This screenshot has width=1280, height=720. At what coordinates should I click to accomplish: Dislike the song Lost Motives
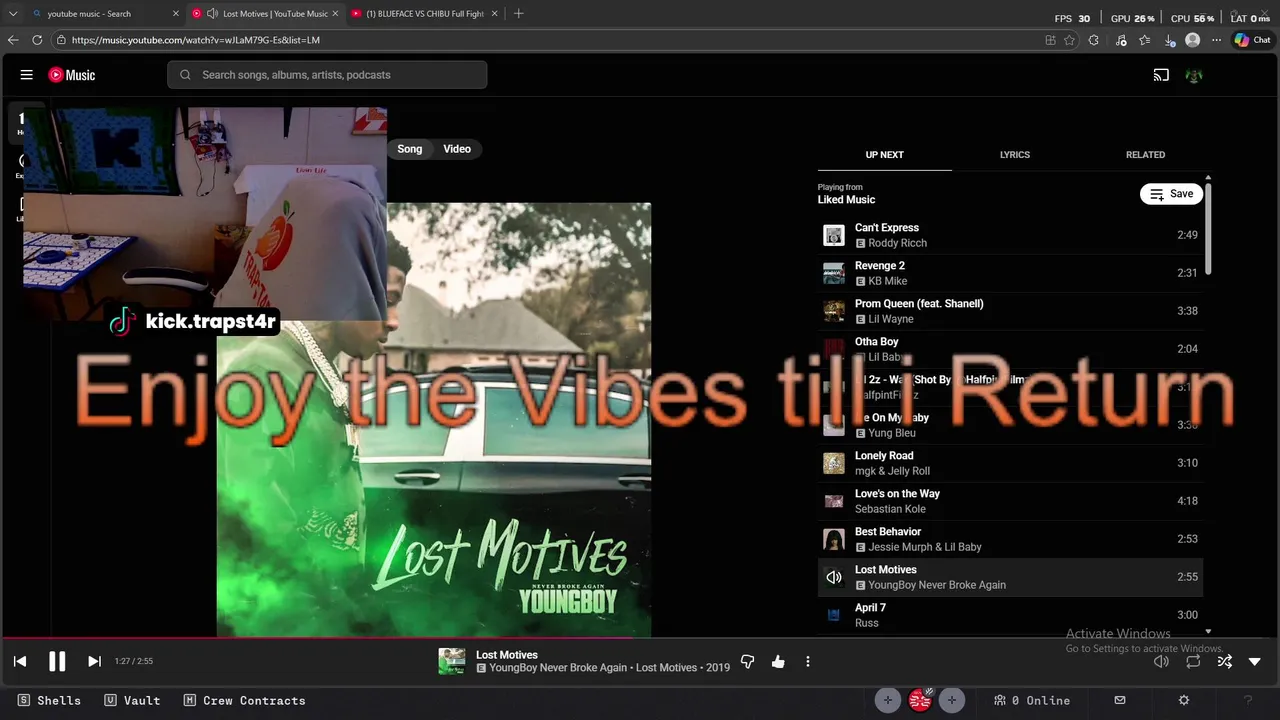tap(747, 661)
